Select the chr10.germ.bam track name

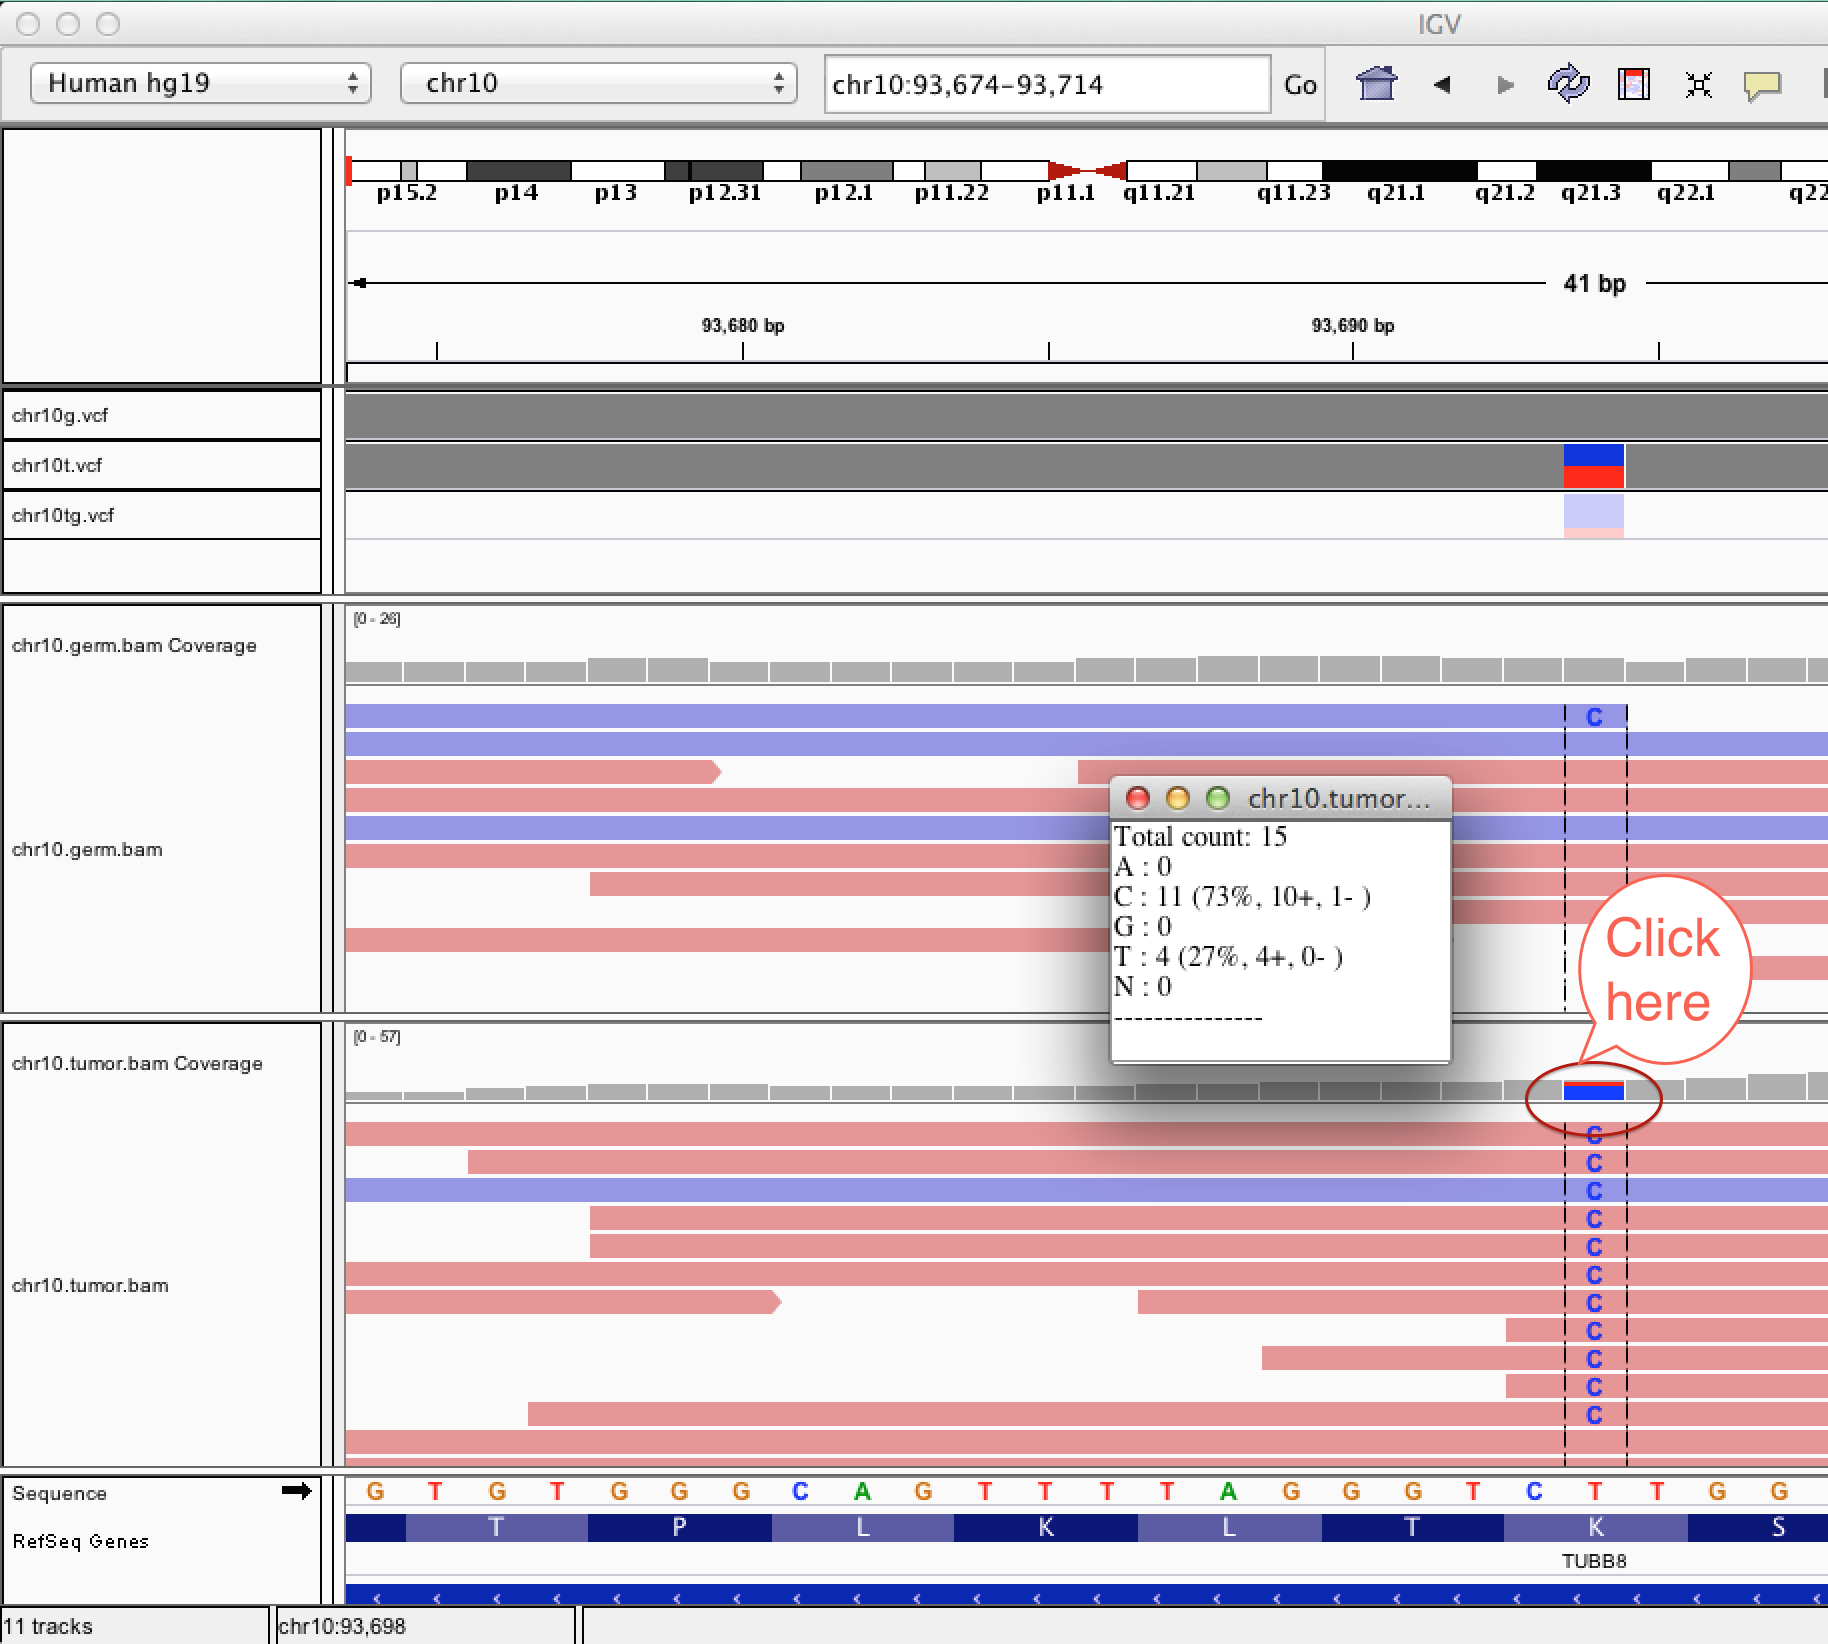(87, 849)
